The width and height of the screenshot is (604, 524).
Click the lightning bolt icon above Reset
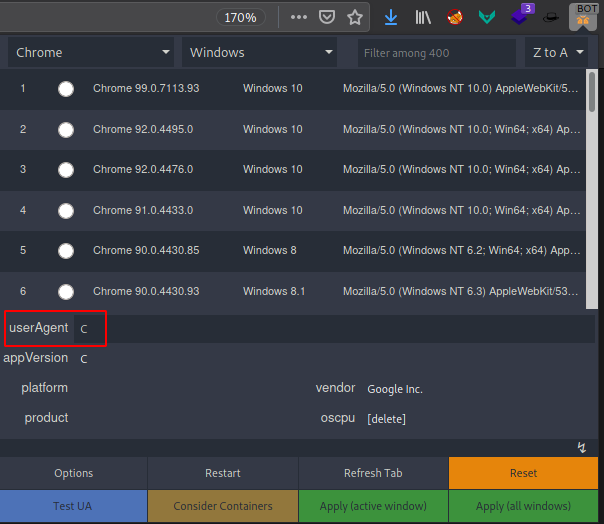582,447
